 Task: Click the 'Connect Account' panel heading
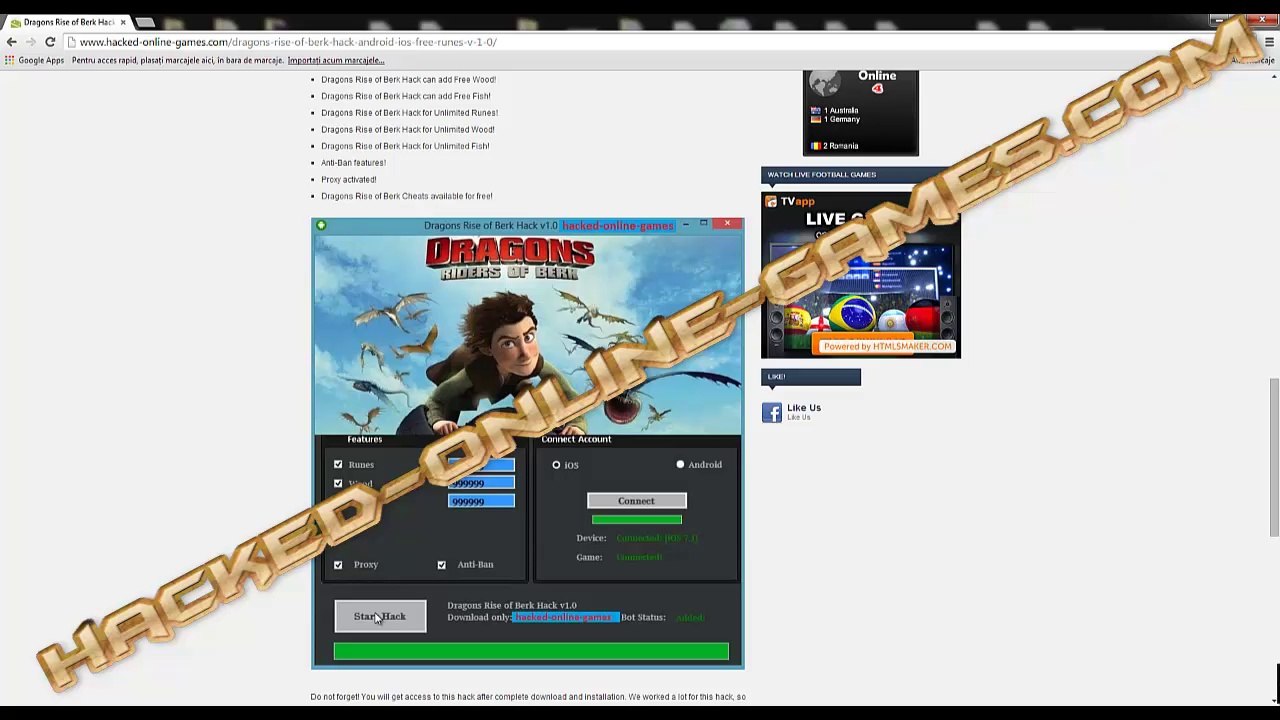tap(576, 439)
